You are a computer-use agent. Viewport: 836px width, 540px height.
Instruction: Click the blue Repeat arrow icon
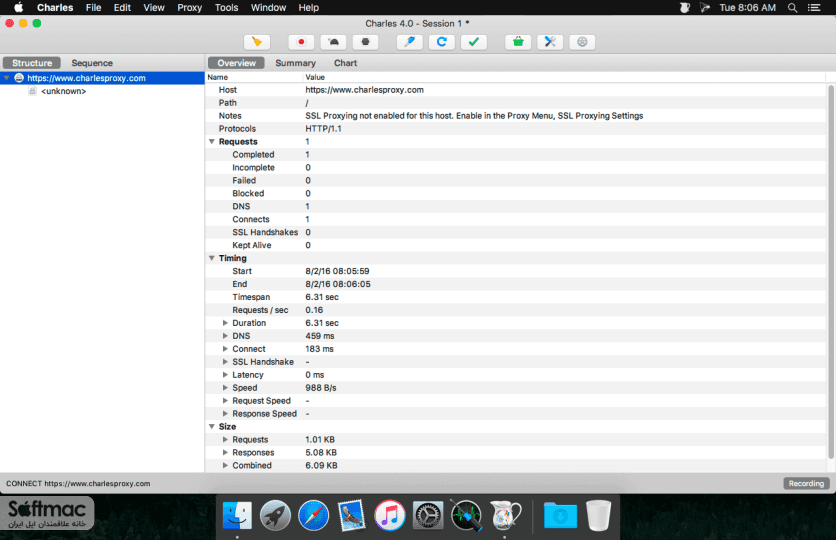click(x=441, y=42)
